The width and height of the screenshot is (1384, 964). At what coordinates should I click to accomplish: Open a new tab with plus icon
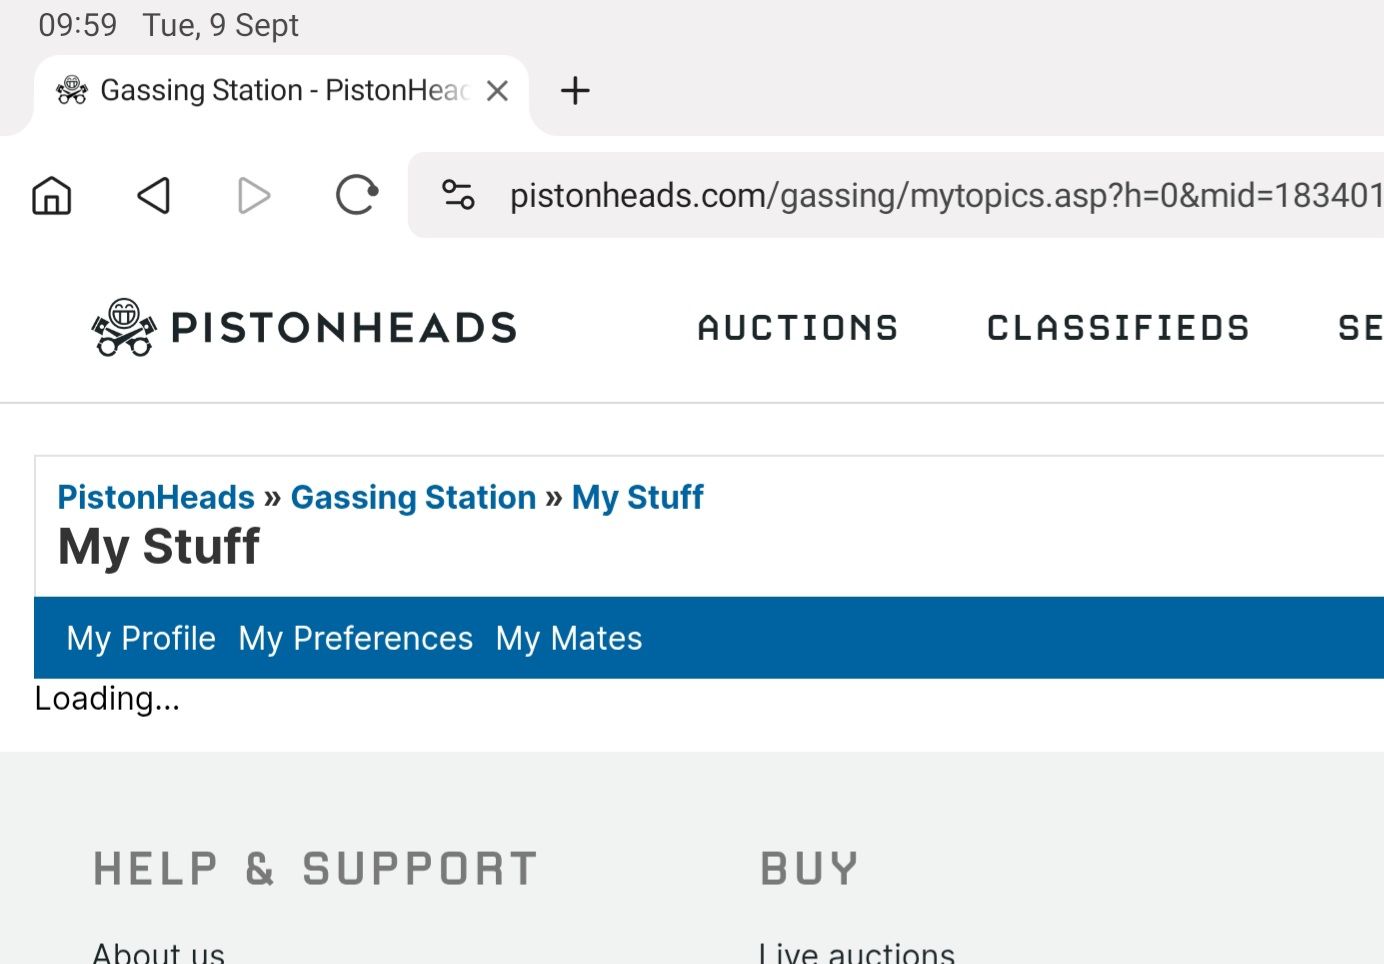575,91
